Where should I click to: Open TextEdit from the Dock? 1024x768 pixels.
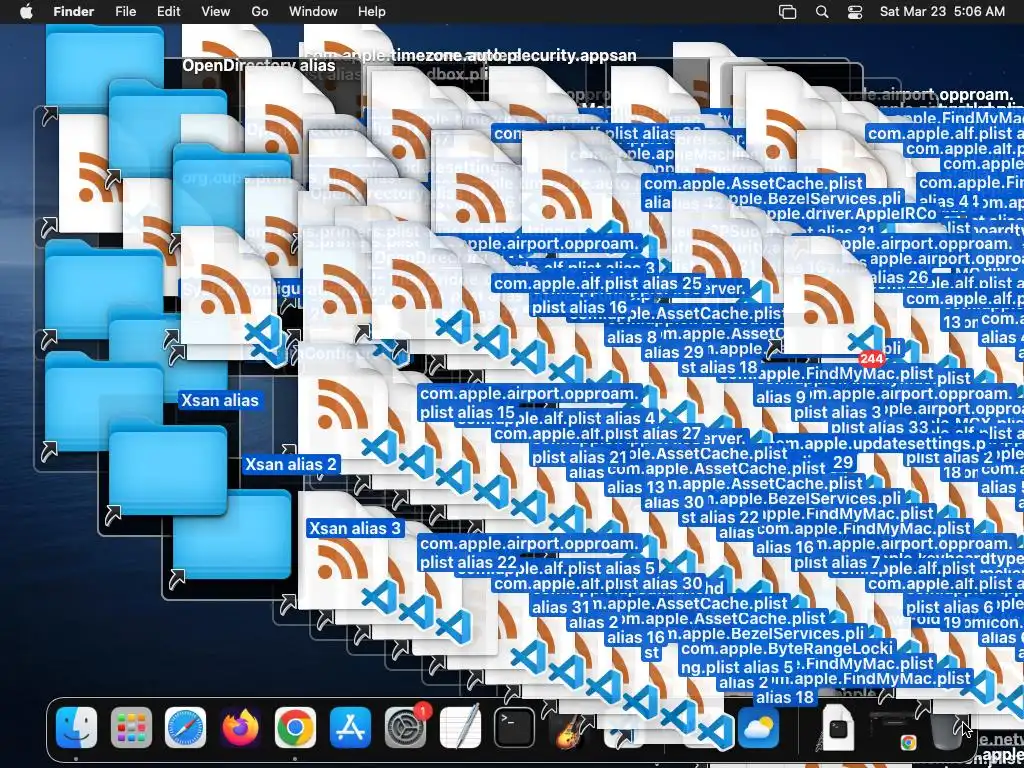(x=460, y=727)
